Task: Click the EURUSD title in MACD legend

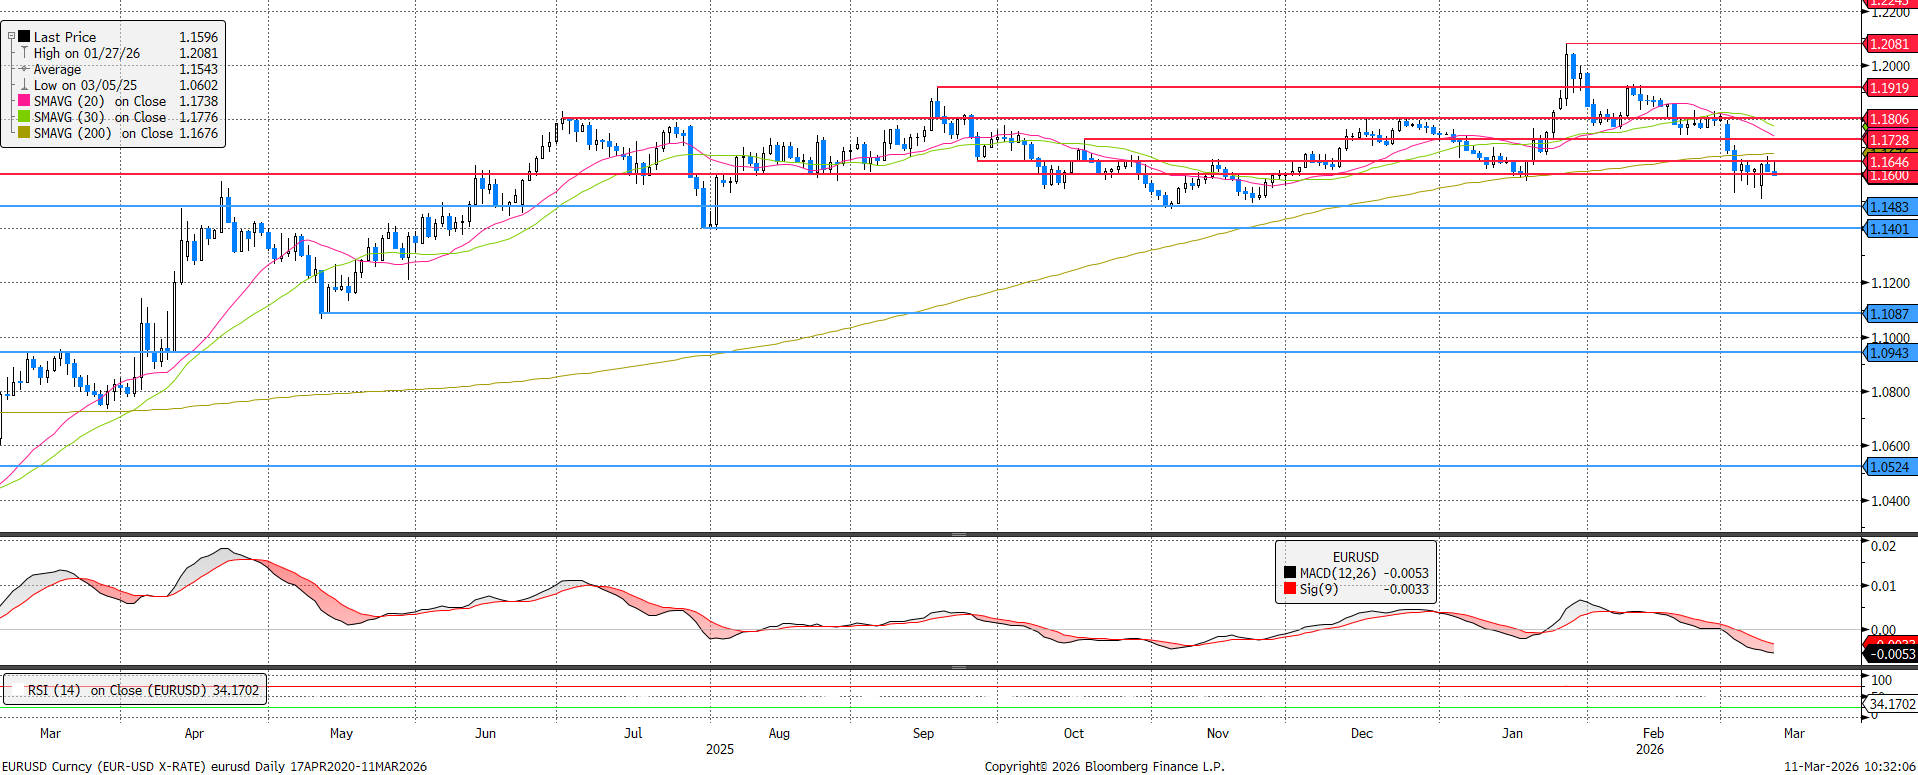Action: [x=1355, y=557]
